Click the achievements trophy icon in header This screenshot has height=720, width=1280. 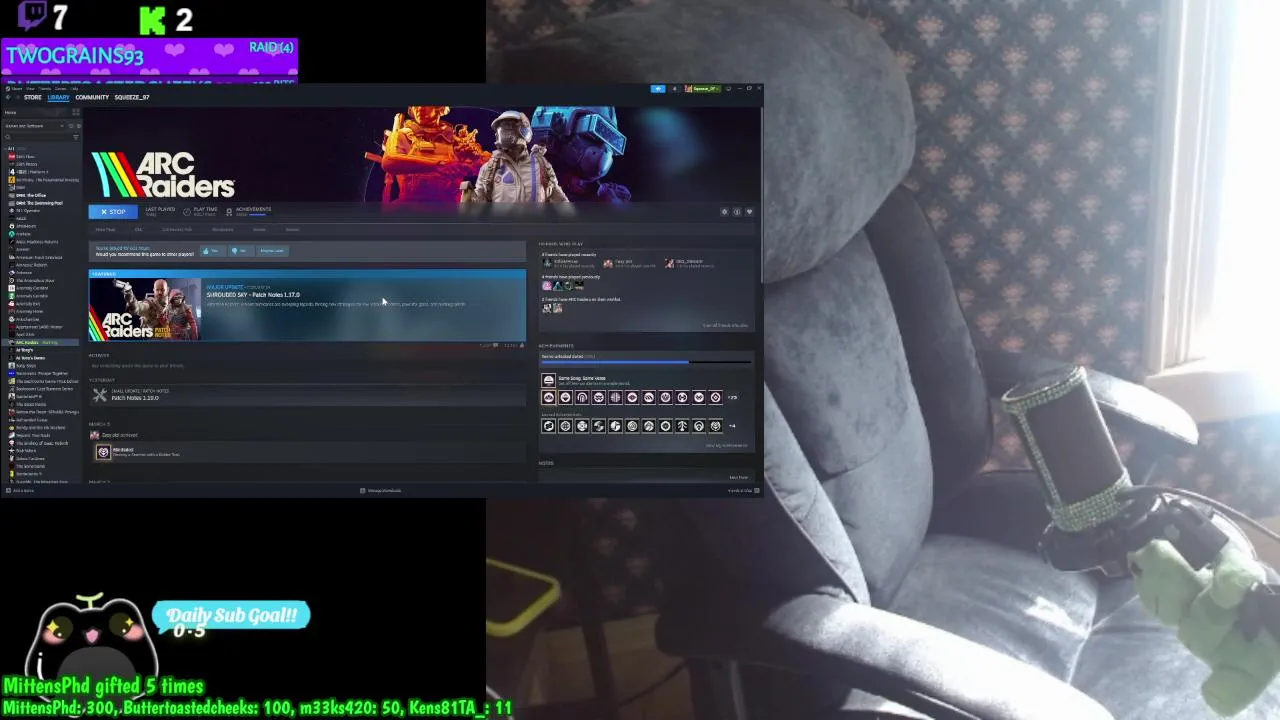point(229,212)
